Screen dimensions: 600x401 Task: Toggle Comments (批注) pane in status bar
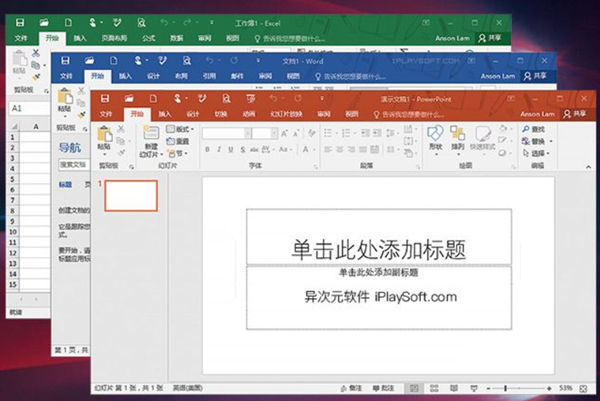[x=385, y=388]
